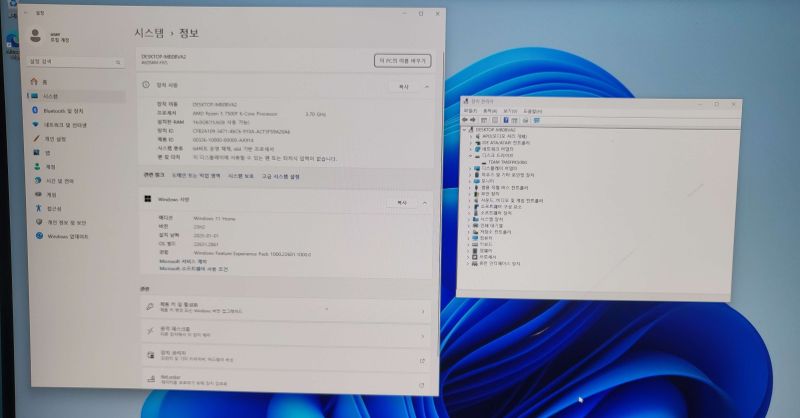Screen dimensions: 800x418
Task: Open the File (파일) menu in Device Manager
Action: [470, 111]
